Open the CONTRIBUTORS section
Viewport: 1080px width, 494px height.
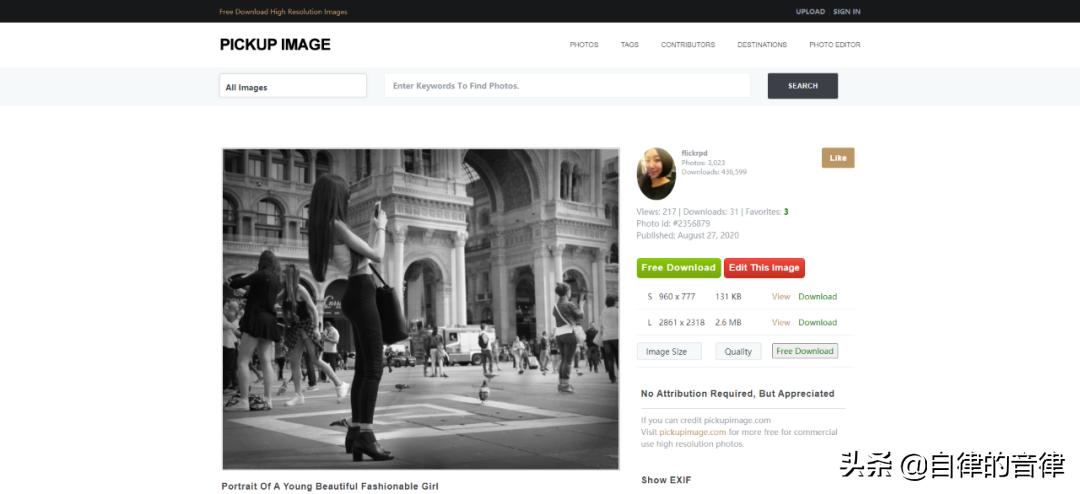point(688,45)
